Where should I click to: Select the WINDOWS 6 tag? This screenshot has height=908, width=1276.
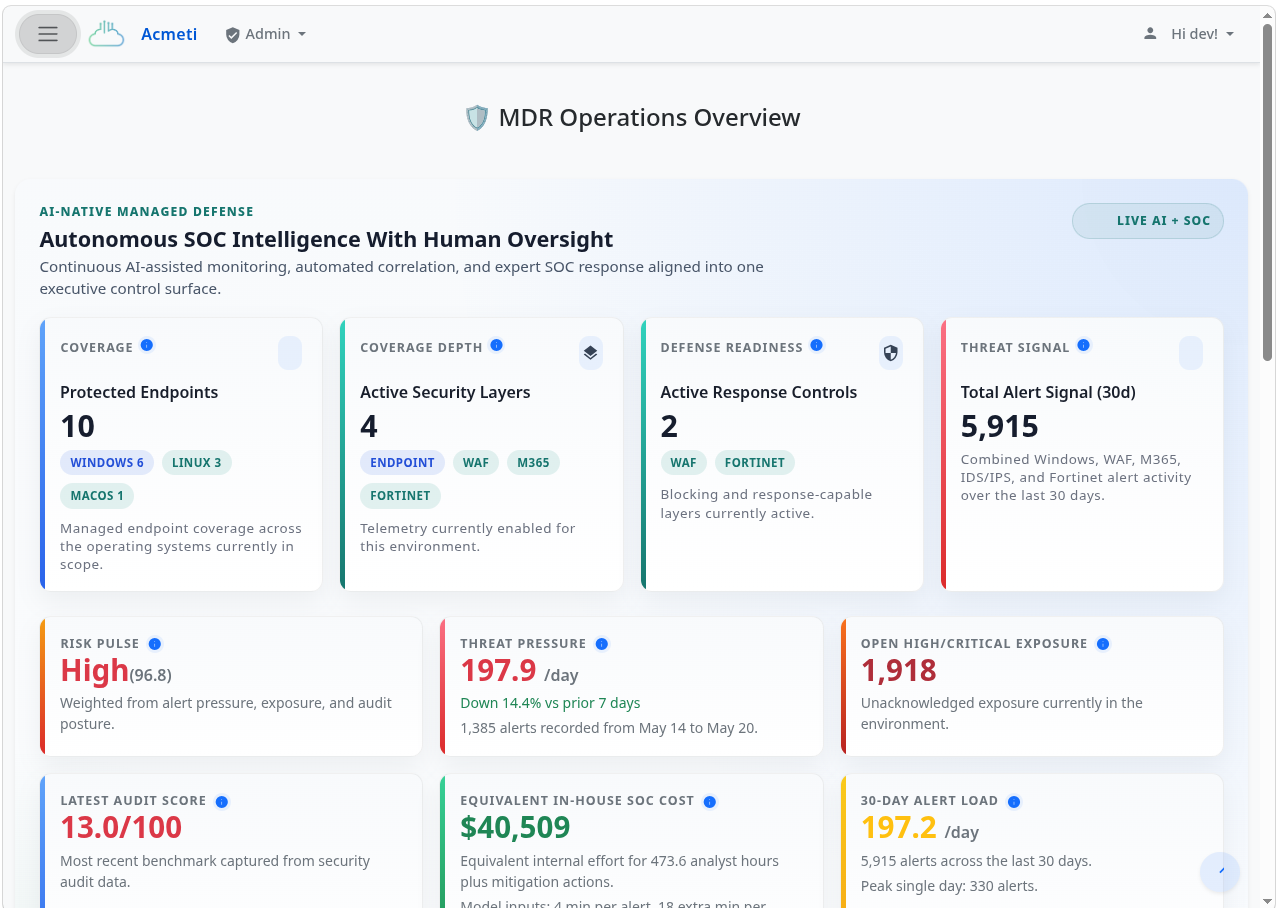click(107, 463)
